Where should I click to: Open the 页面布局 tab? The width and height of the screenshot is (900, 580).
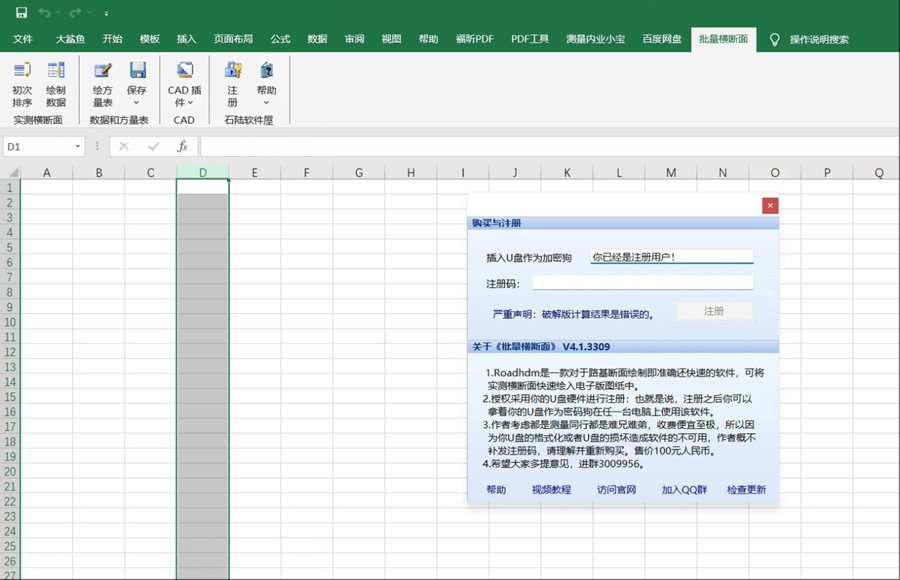click(233, 39)
